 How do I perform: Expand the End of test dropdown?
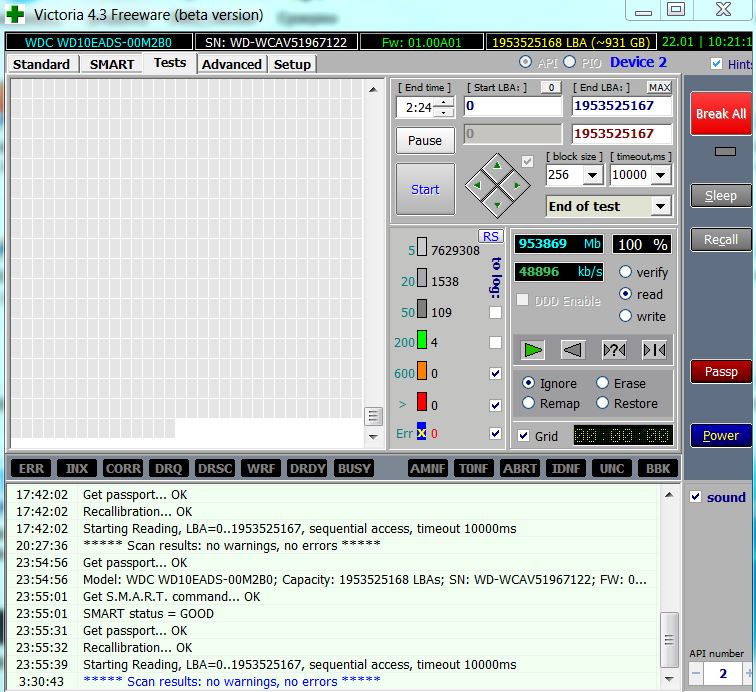pos(660,206)
